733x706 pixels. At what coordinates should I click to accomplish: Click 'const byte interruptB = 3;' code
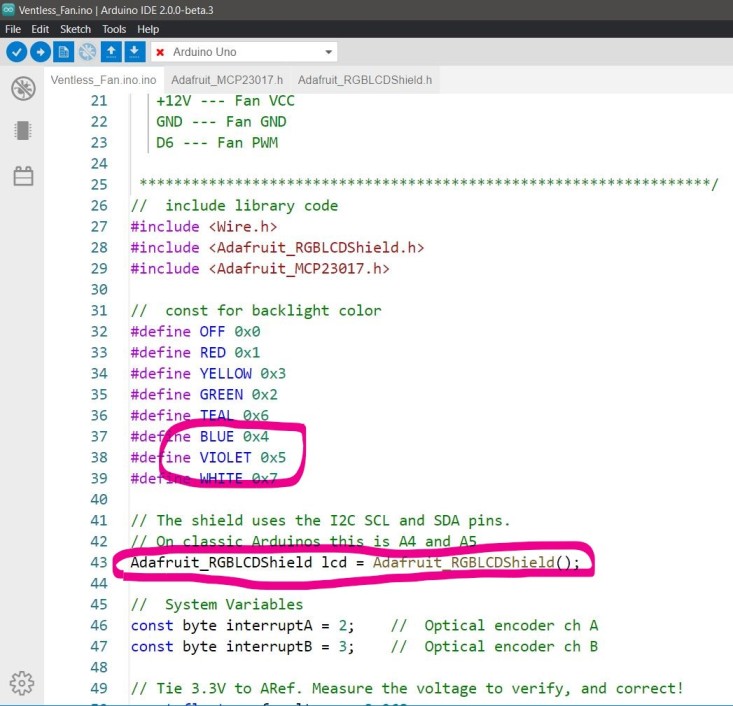pyautogui.click(x=242, y=647)
